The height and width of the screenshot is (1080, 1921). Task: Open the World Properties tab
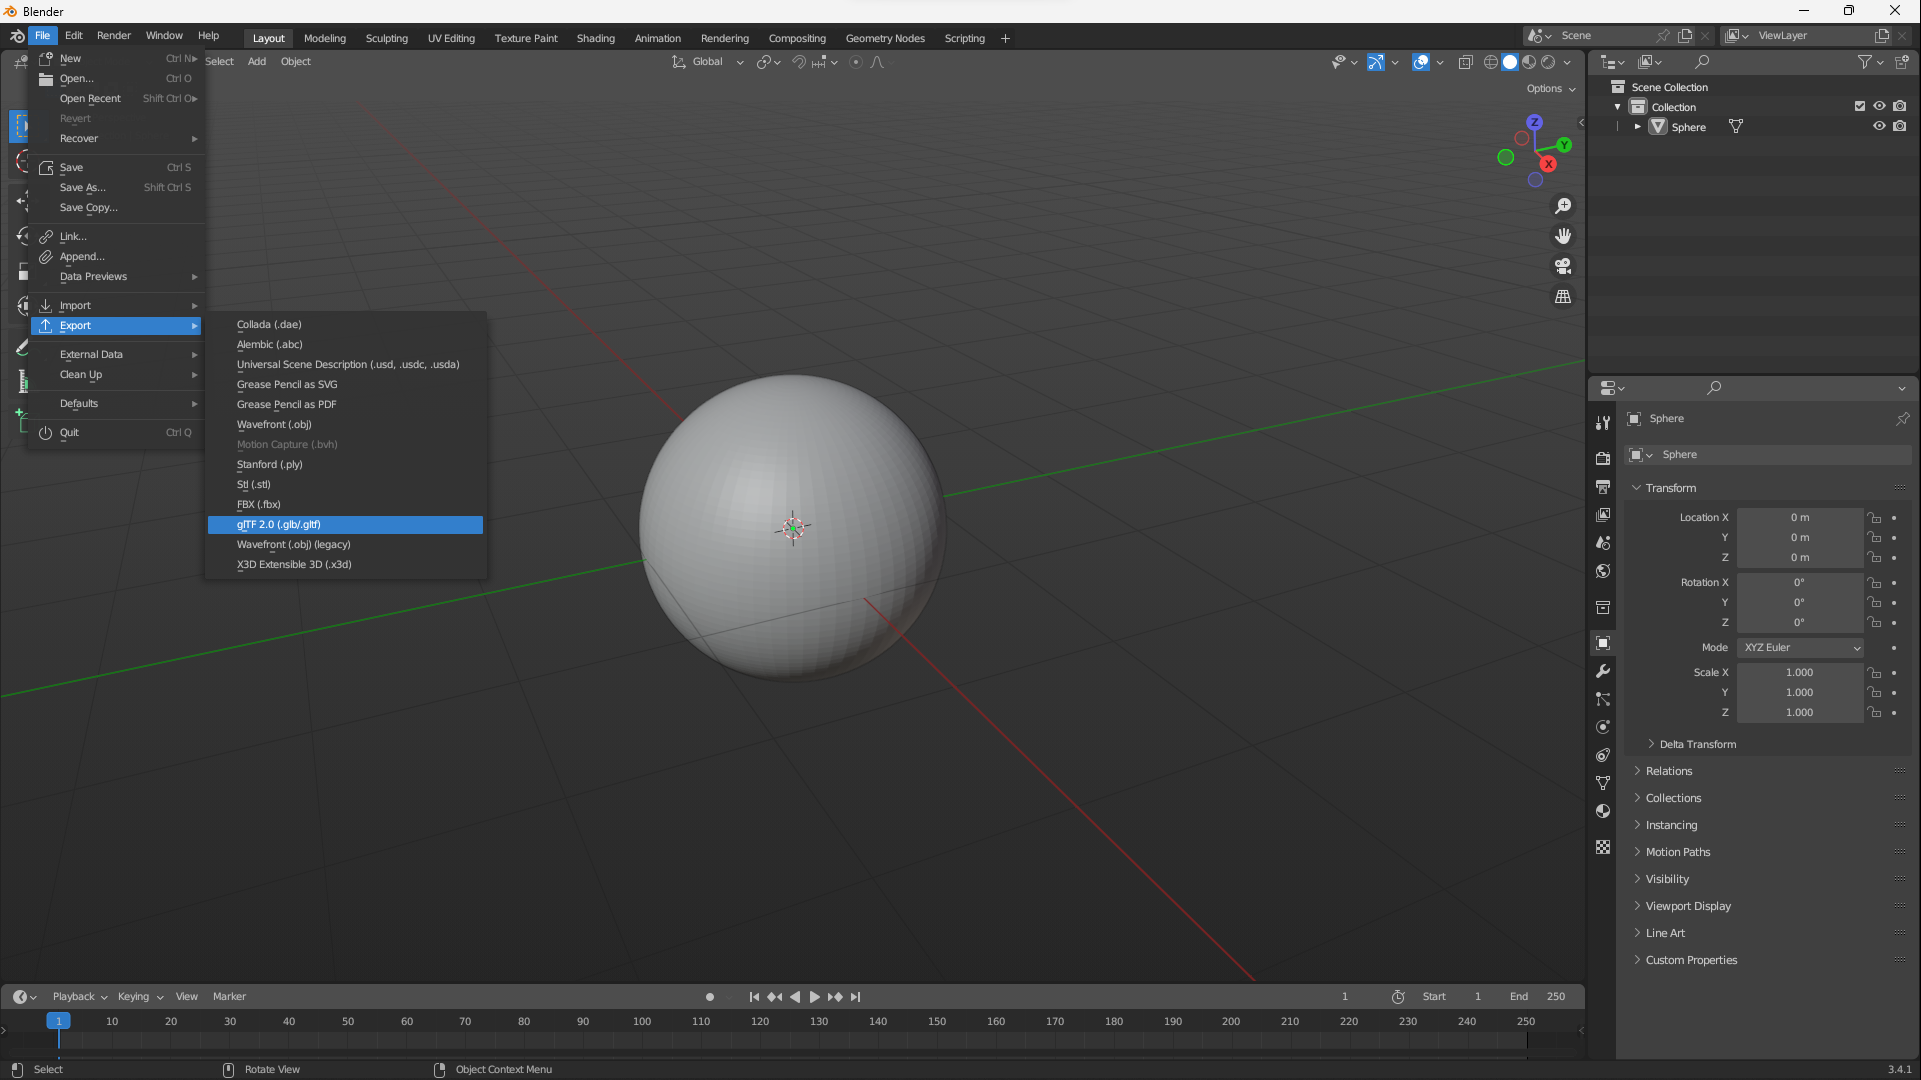click(x=1604, y=571)
